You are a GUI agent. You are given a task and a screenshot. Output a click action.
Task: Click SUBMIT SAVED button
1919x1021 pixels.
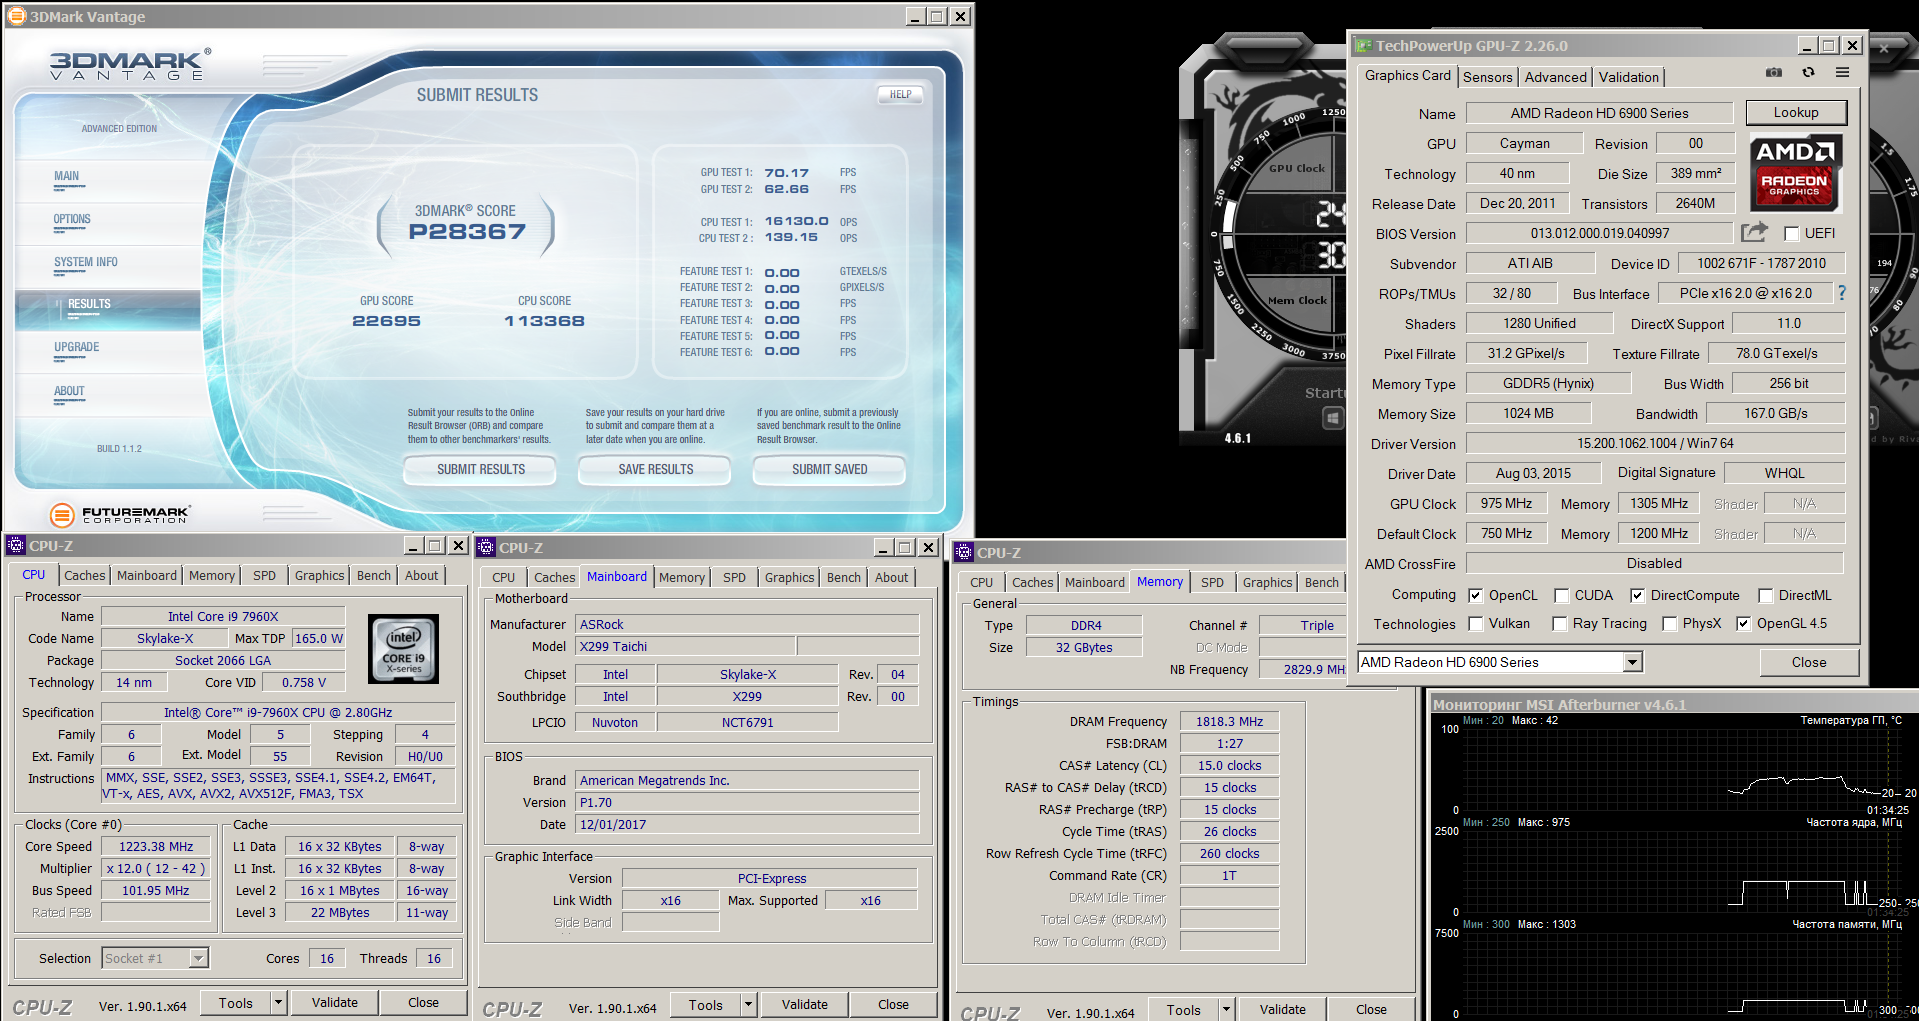[x=829, y=469]
